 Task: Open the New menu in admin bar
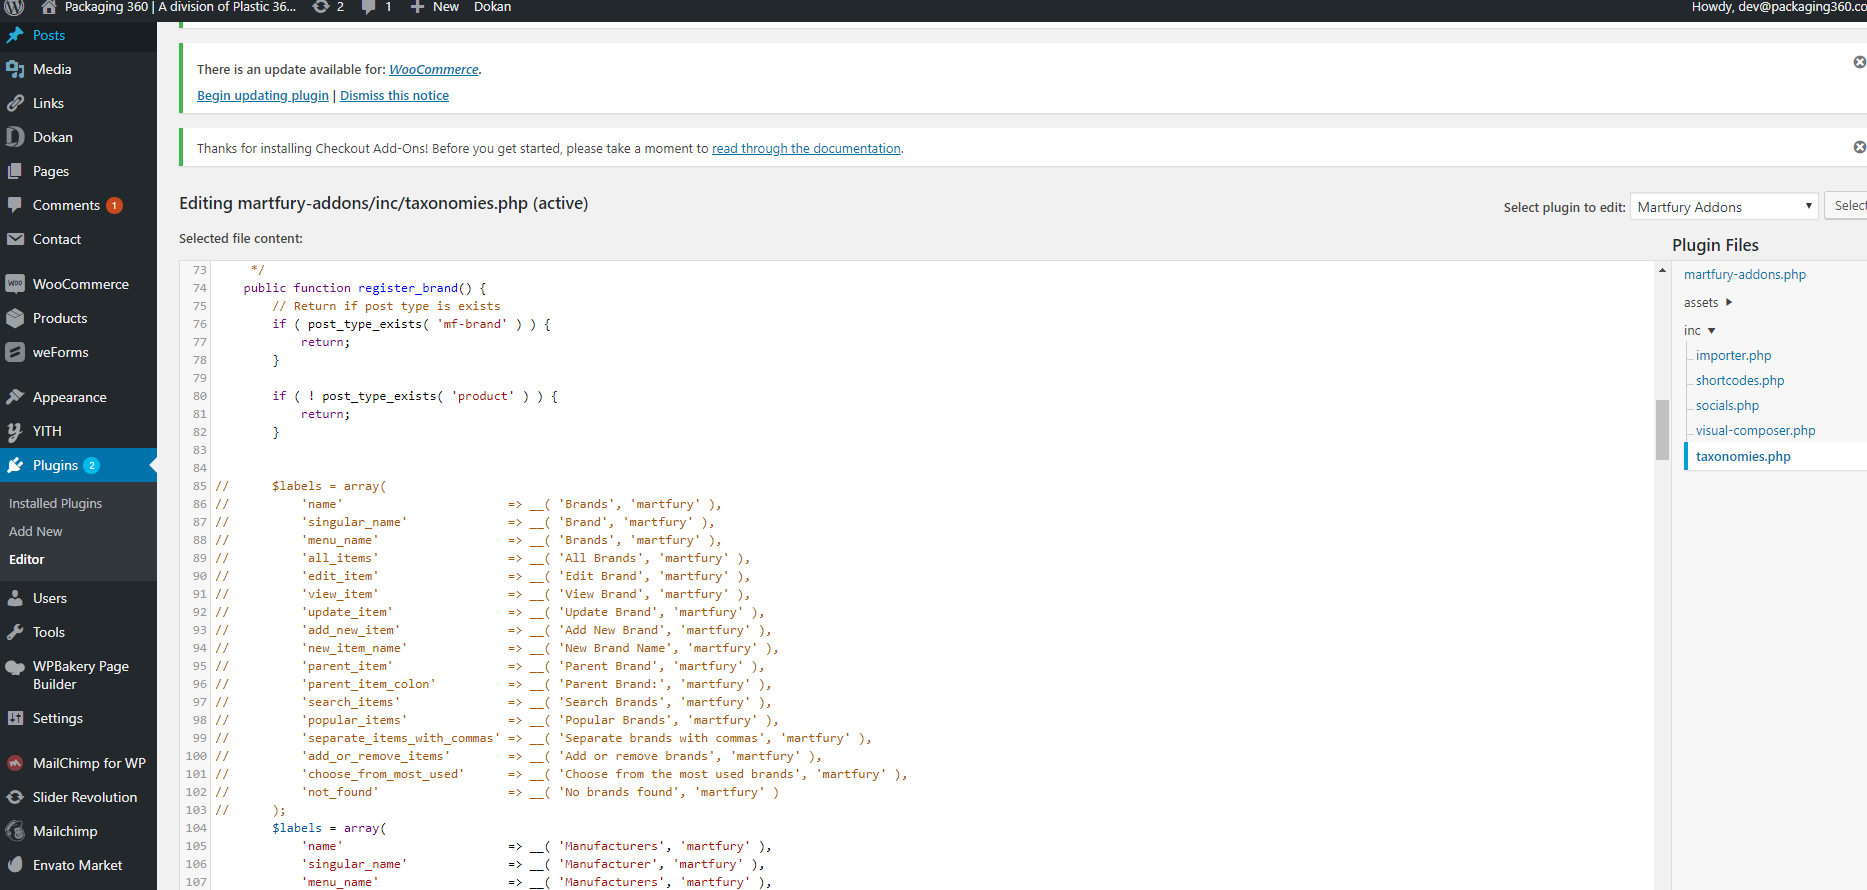(435, 7)
